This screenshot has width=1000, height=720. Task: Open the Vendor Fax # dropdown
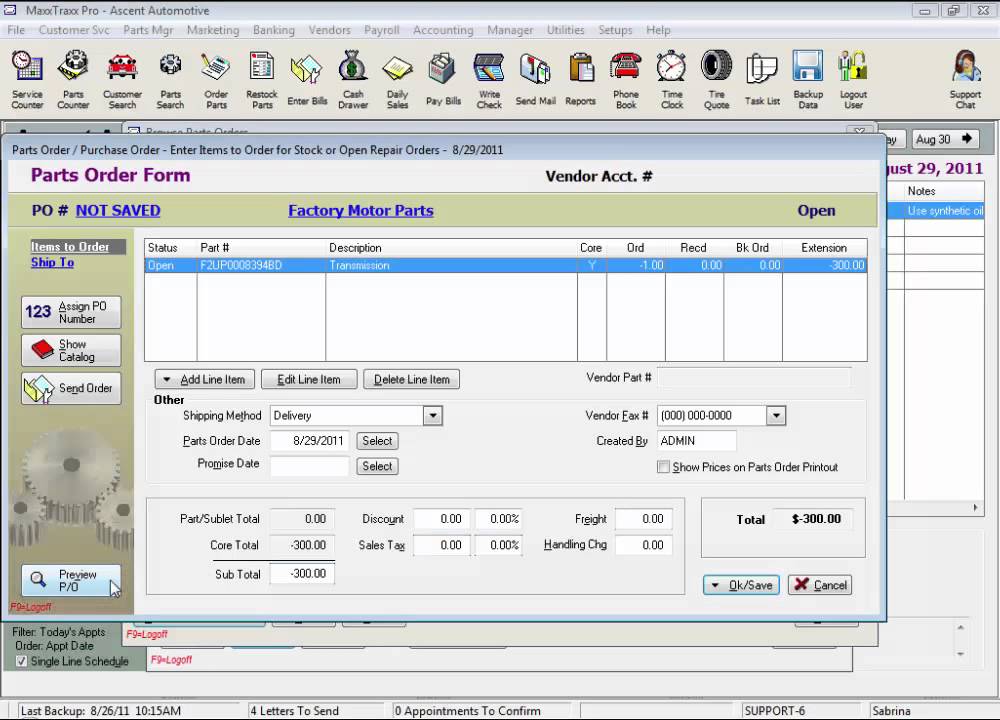pyautogui.click(x=776, y=416)
